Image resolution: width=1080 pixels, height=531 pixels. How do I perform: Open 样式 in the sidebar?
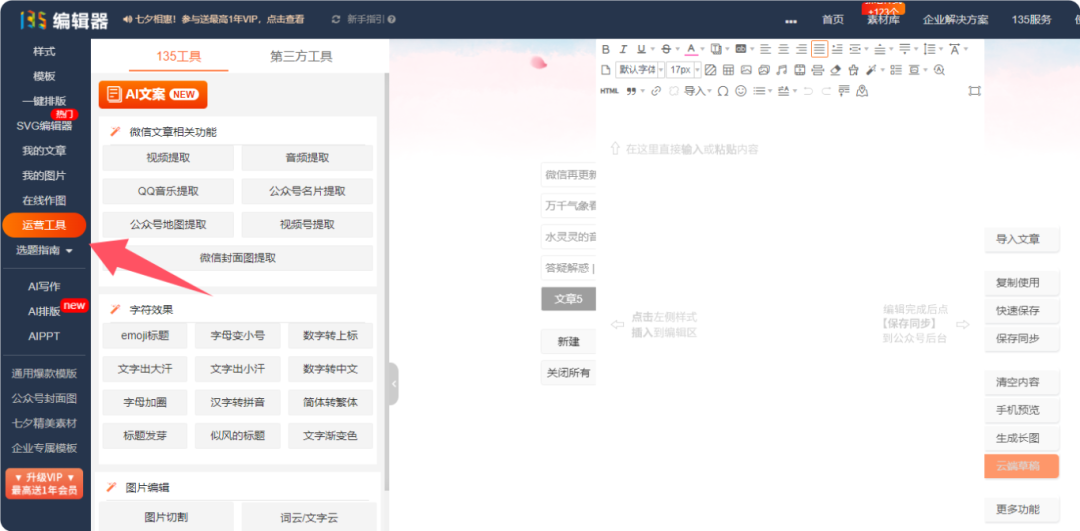tap(44, 52)
